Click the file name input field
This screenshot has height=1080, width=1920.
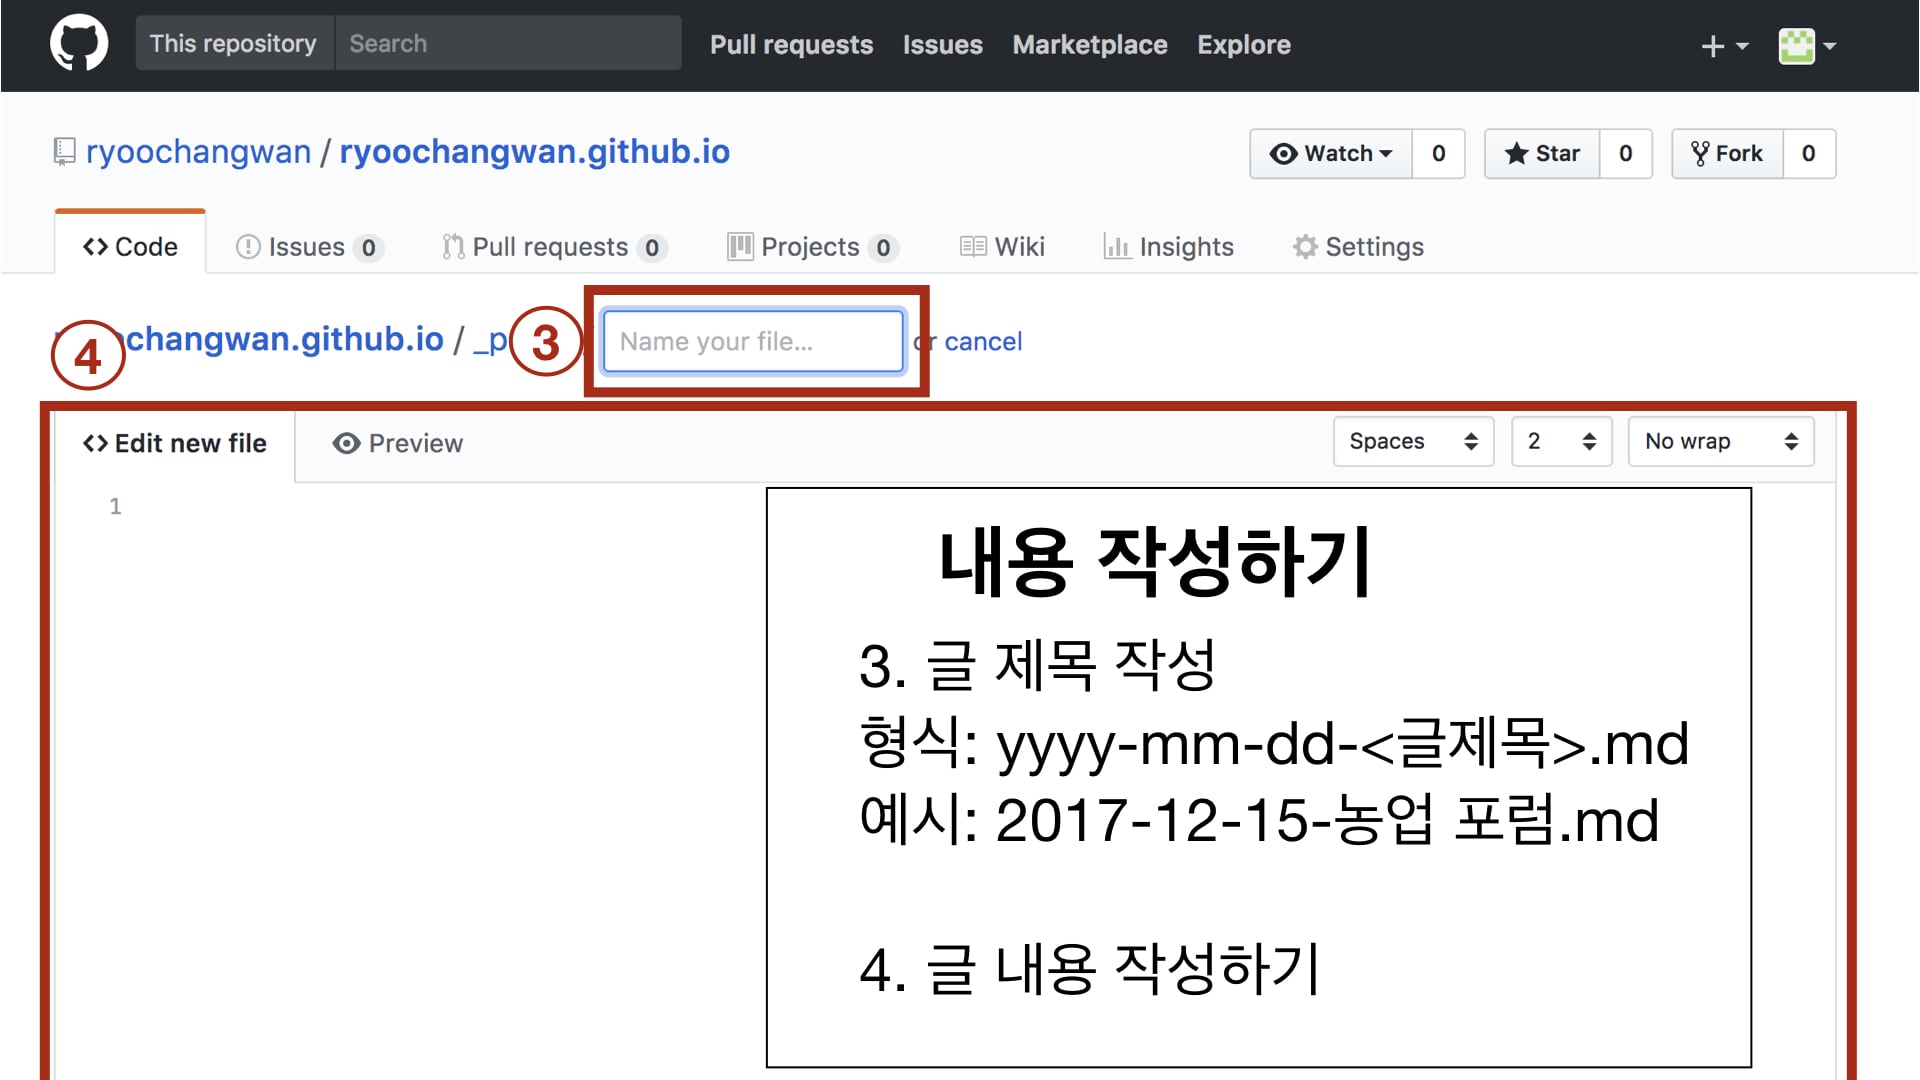(754, 340)
